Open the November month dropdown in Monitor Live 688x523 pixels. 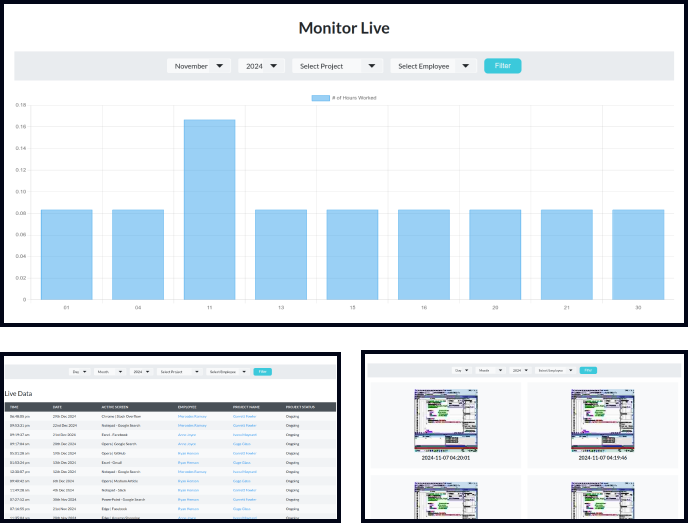(199, 66)
